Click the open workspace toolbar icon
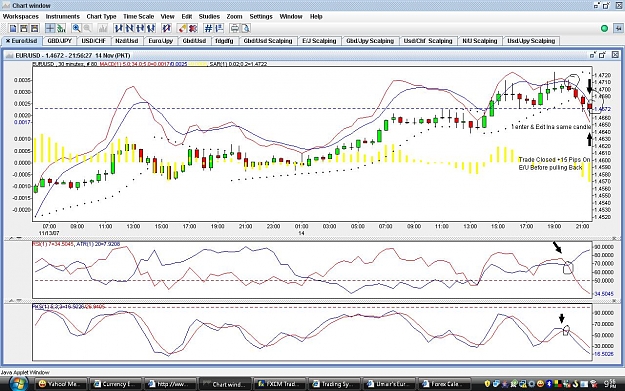Screen dimensions: 625x391 [24, 28]
